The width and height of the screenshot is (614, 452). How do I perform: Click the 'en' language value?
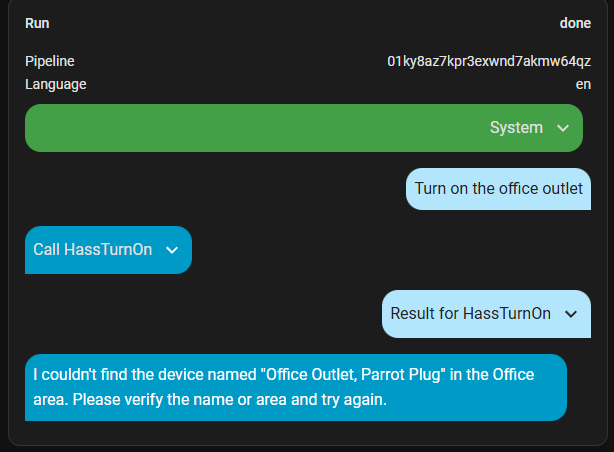tap(583, 85)
